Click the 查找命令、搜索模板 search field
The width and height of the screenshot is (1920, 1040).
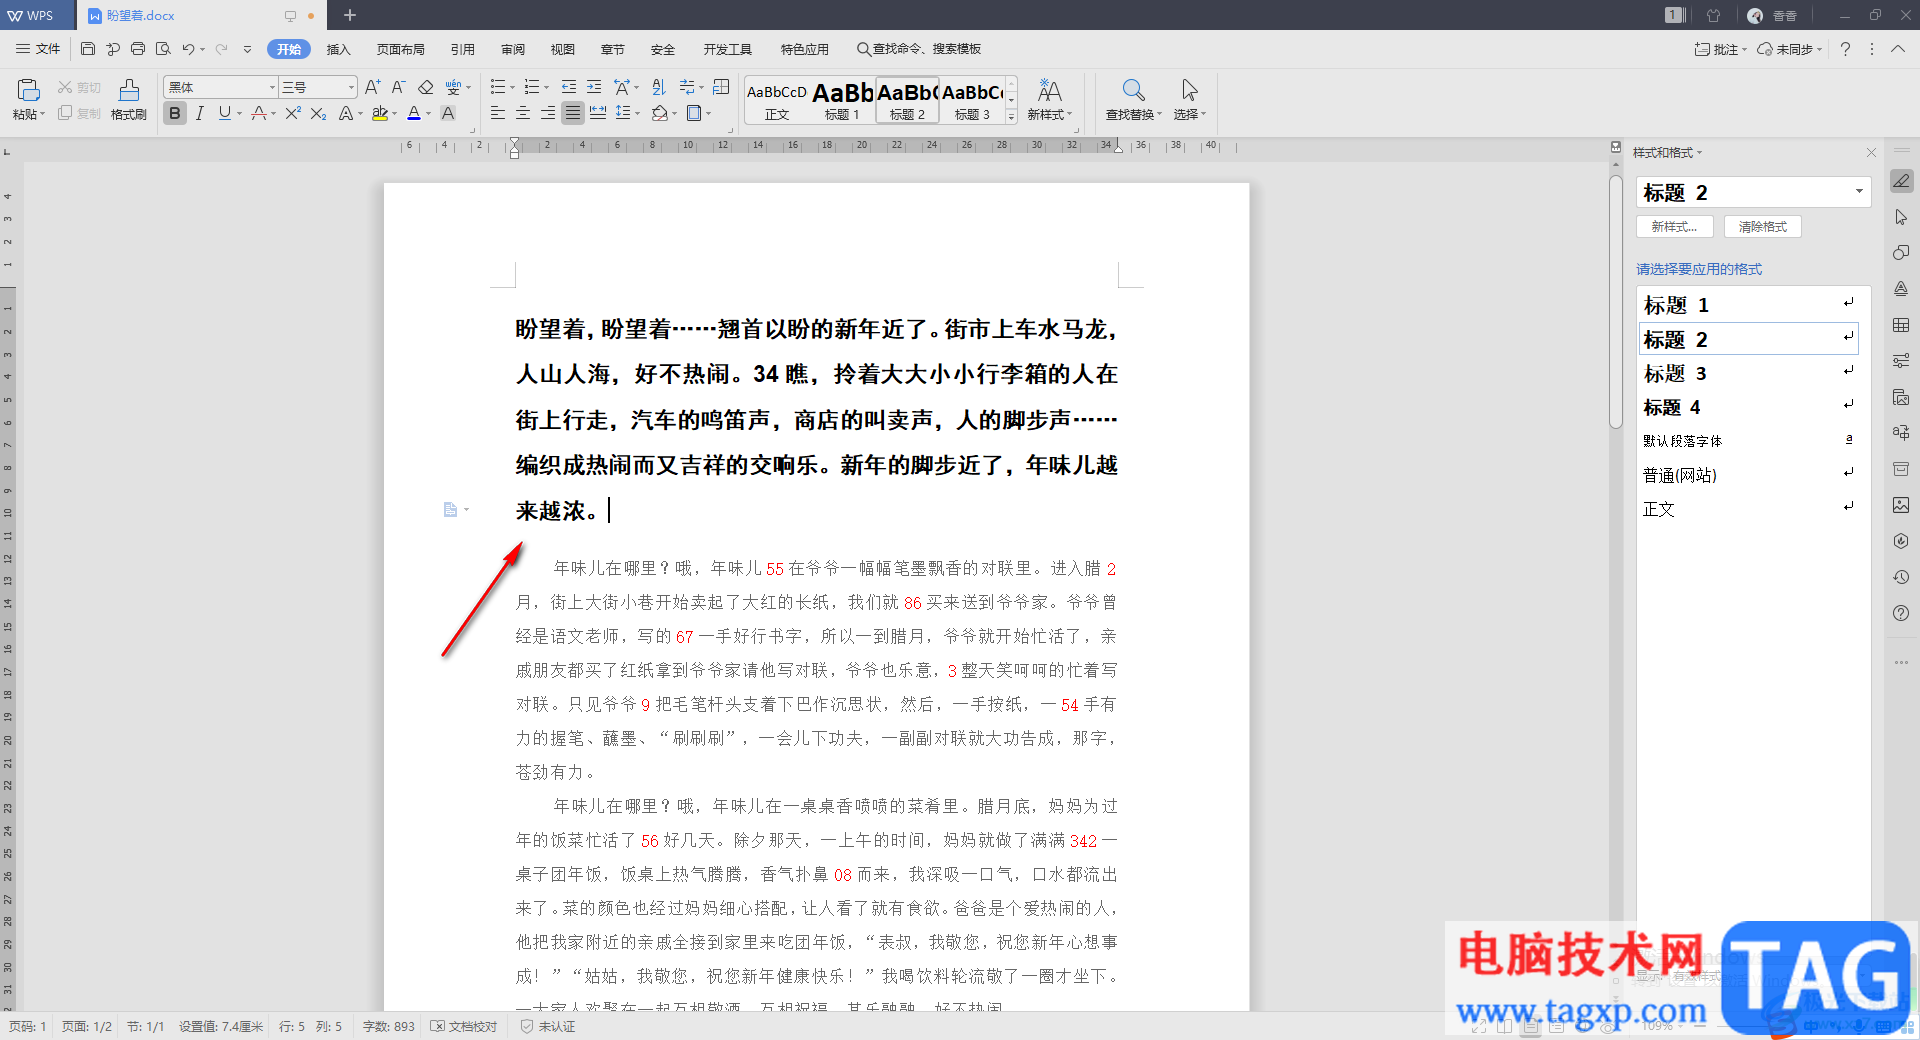[x=919, y=49]
